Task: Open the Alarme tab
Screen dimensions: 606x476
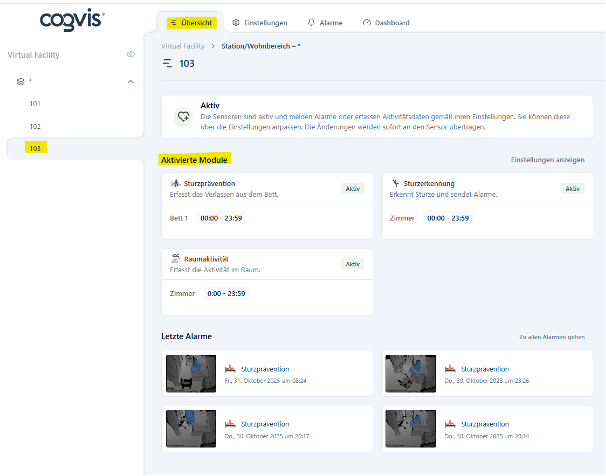Action: coord(325,22)
